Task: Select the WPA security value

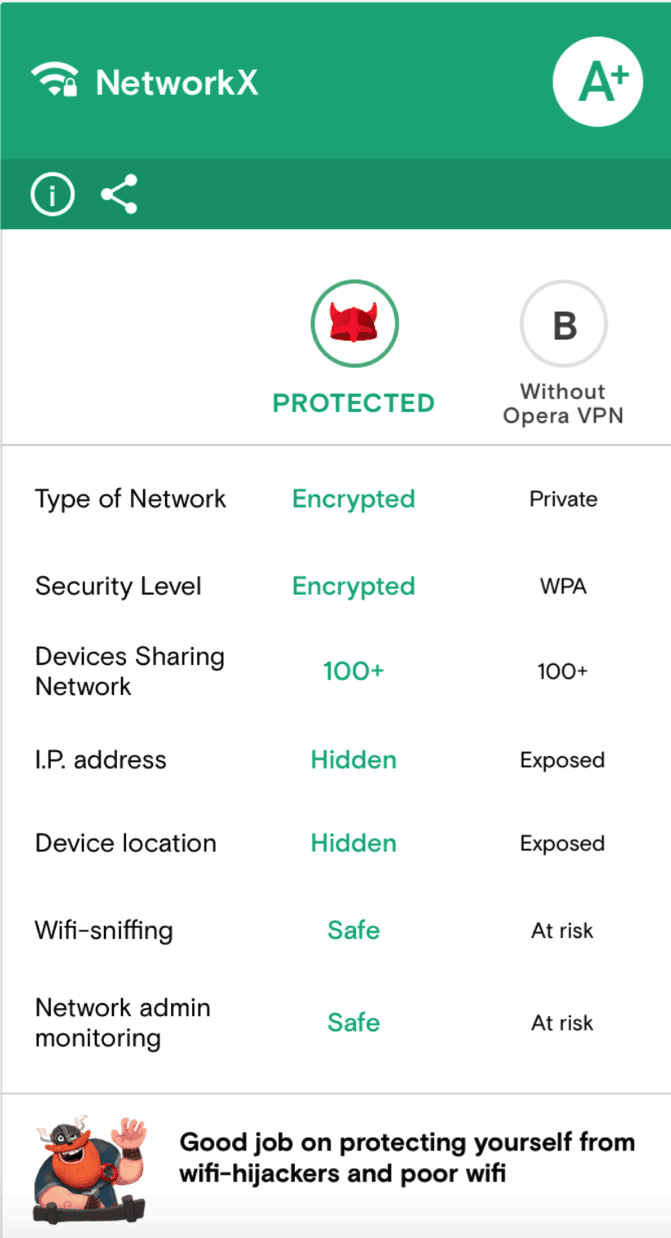Action: [x=563, y=586]
